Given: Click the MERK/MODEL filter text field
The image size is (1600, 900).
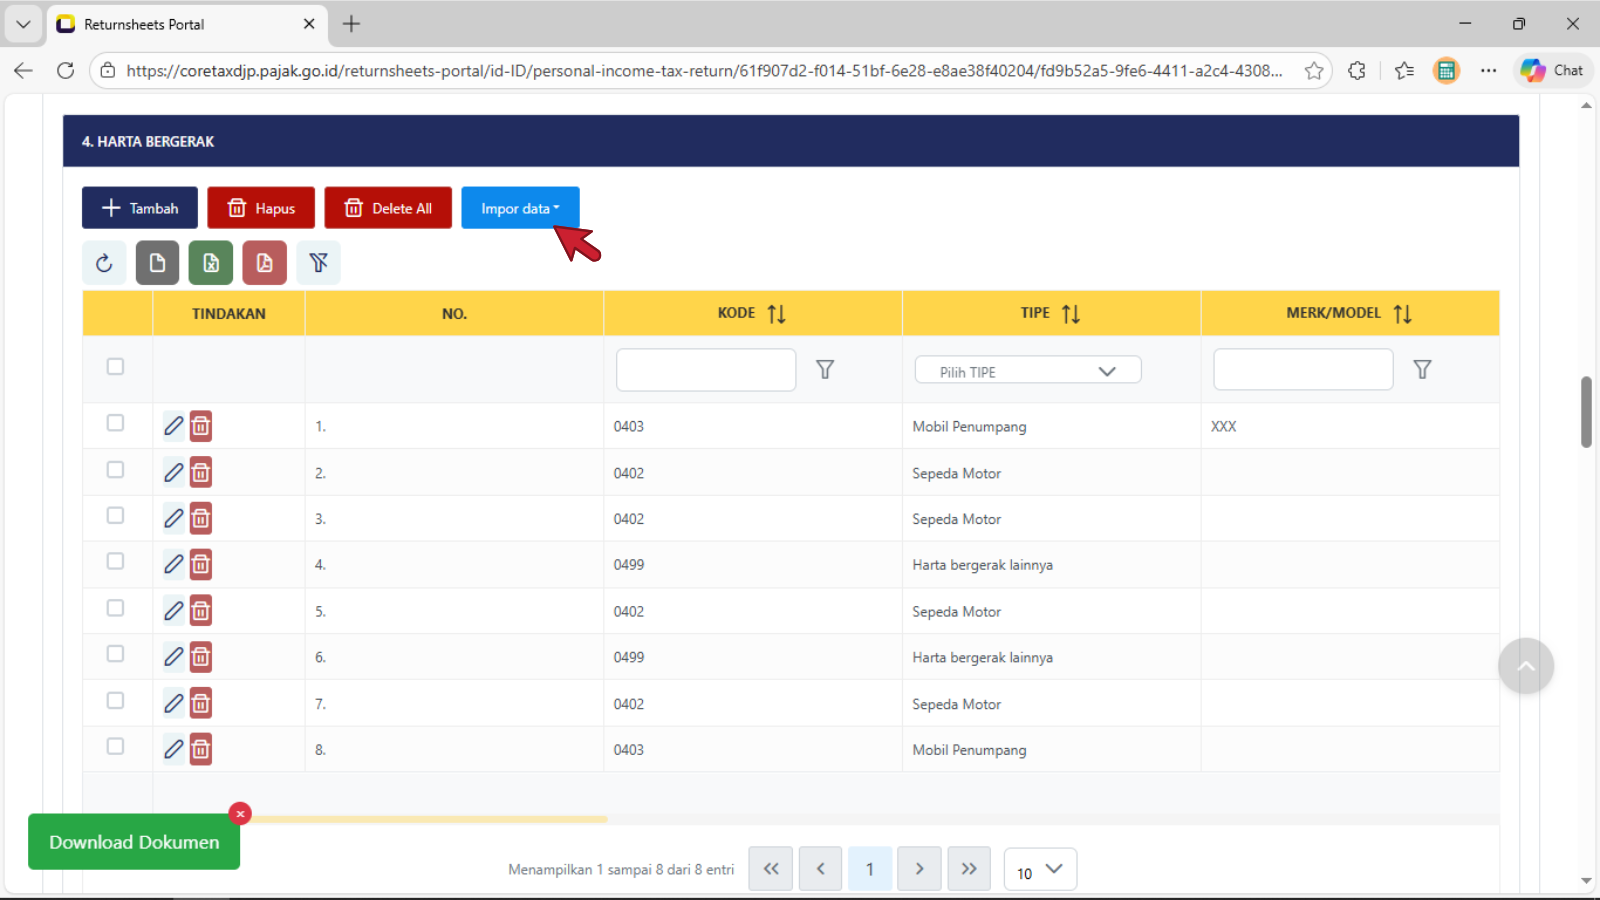Looking at the screenshot, I should tap(1302, 370).
